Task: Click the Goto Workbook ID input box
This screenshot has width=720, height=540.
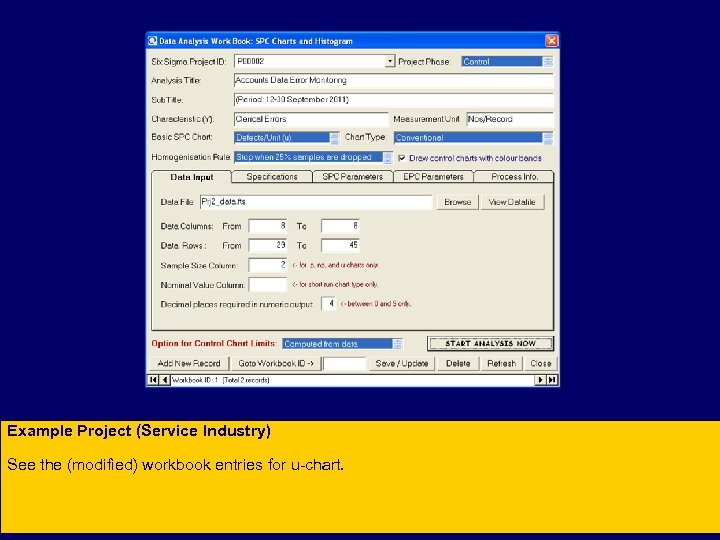Action: (x=345, y=364)
